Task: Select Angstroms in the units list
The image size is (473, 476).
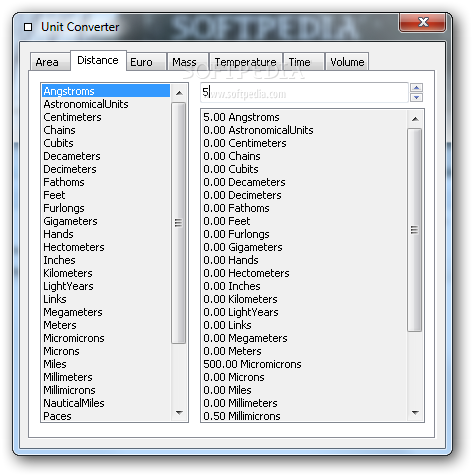Action: [106, 91]
